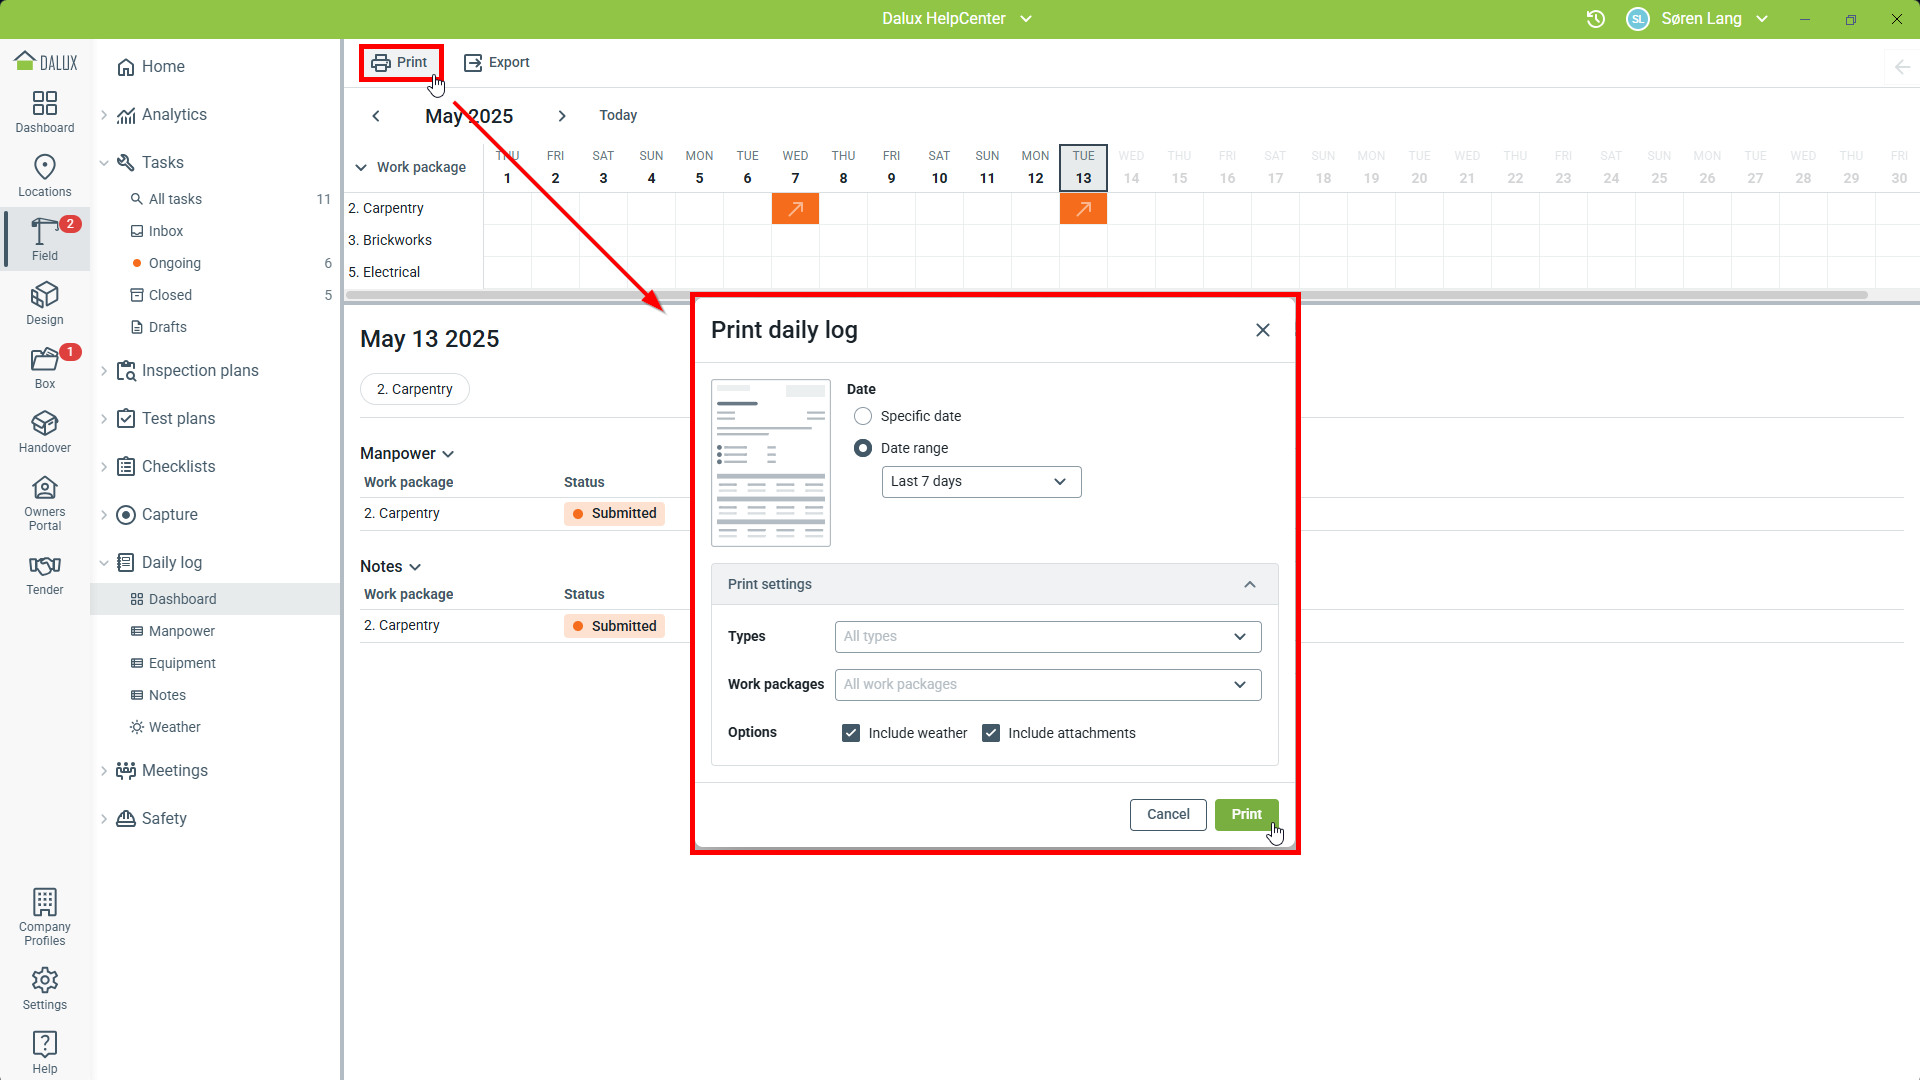Image resolution: width=1920 pixels, height=1080 pixels.
Task: Open Manpower under Daily log
Action: point(181,631)
